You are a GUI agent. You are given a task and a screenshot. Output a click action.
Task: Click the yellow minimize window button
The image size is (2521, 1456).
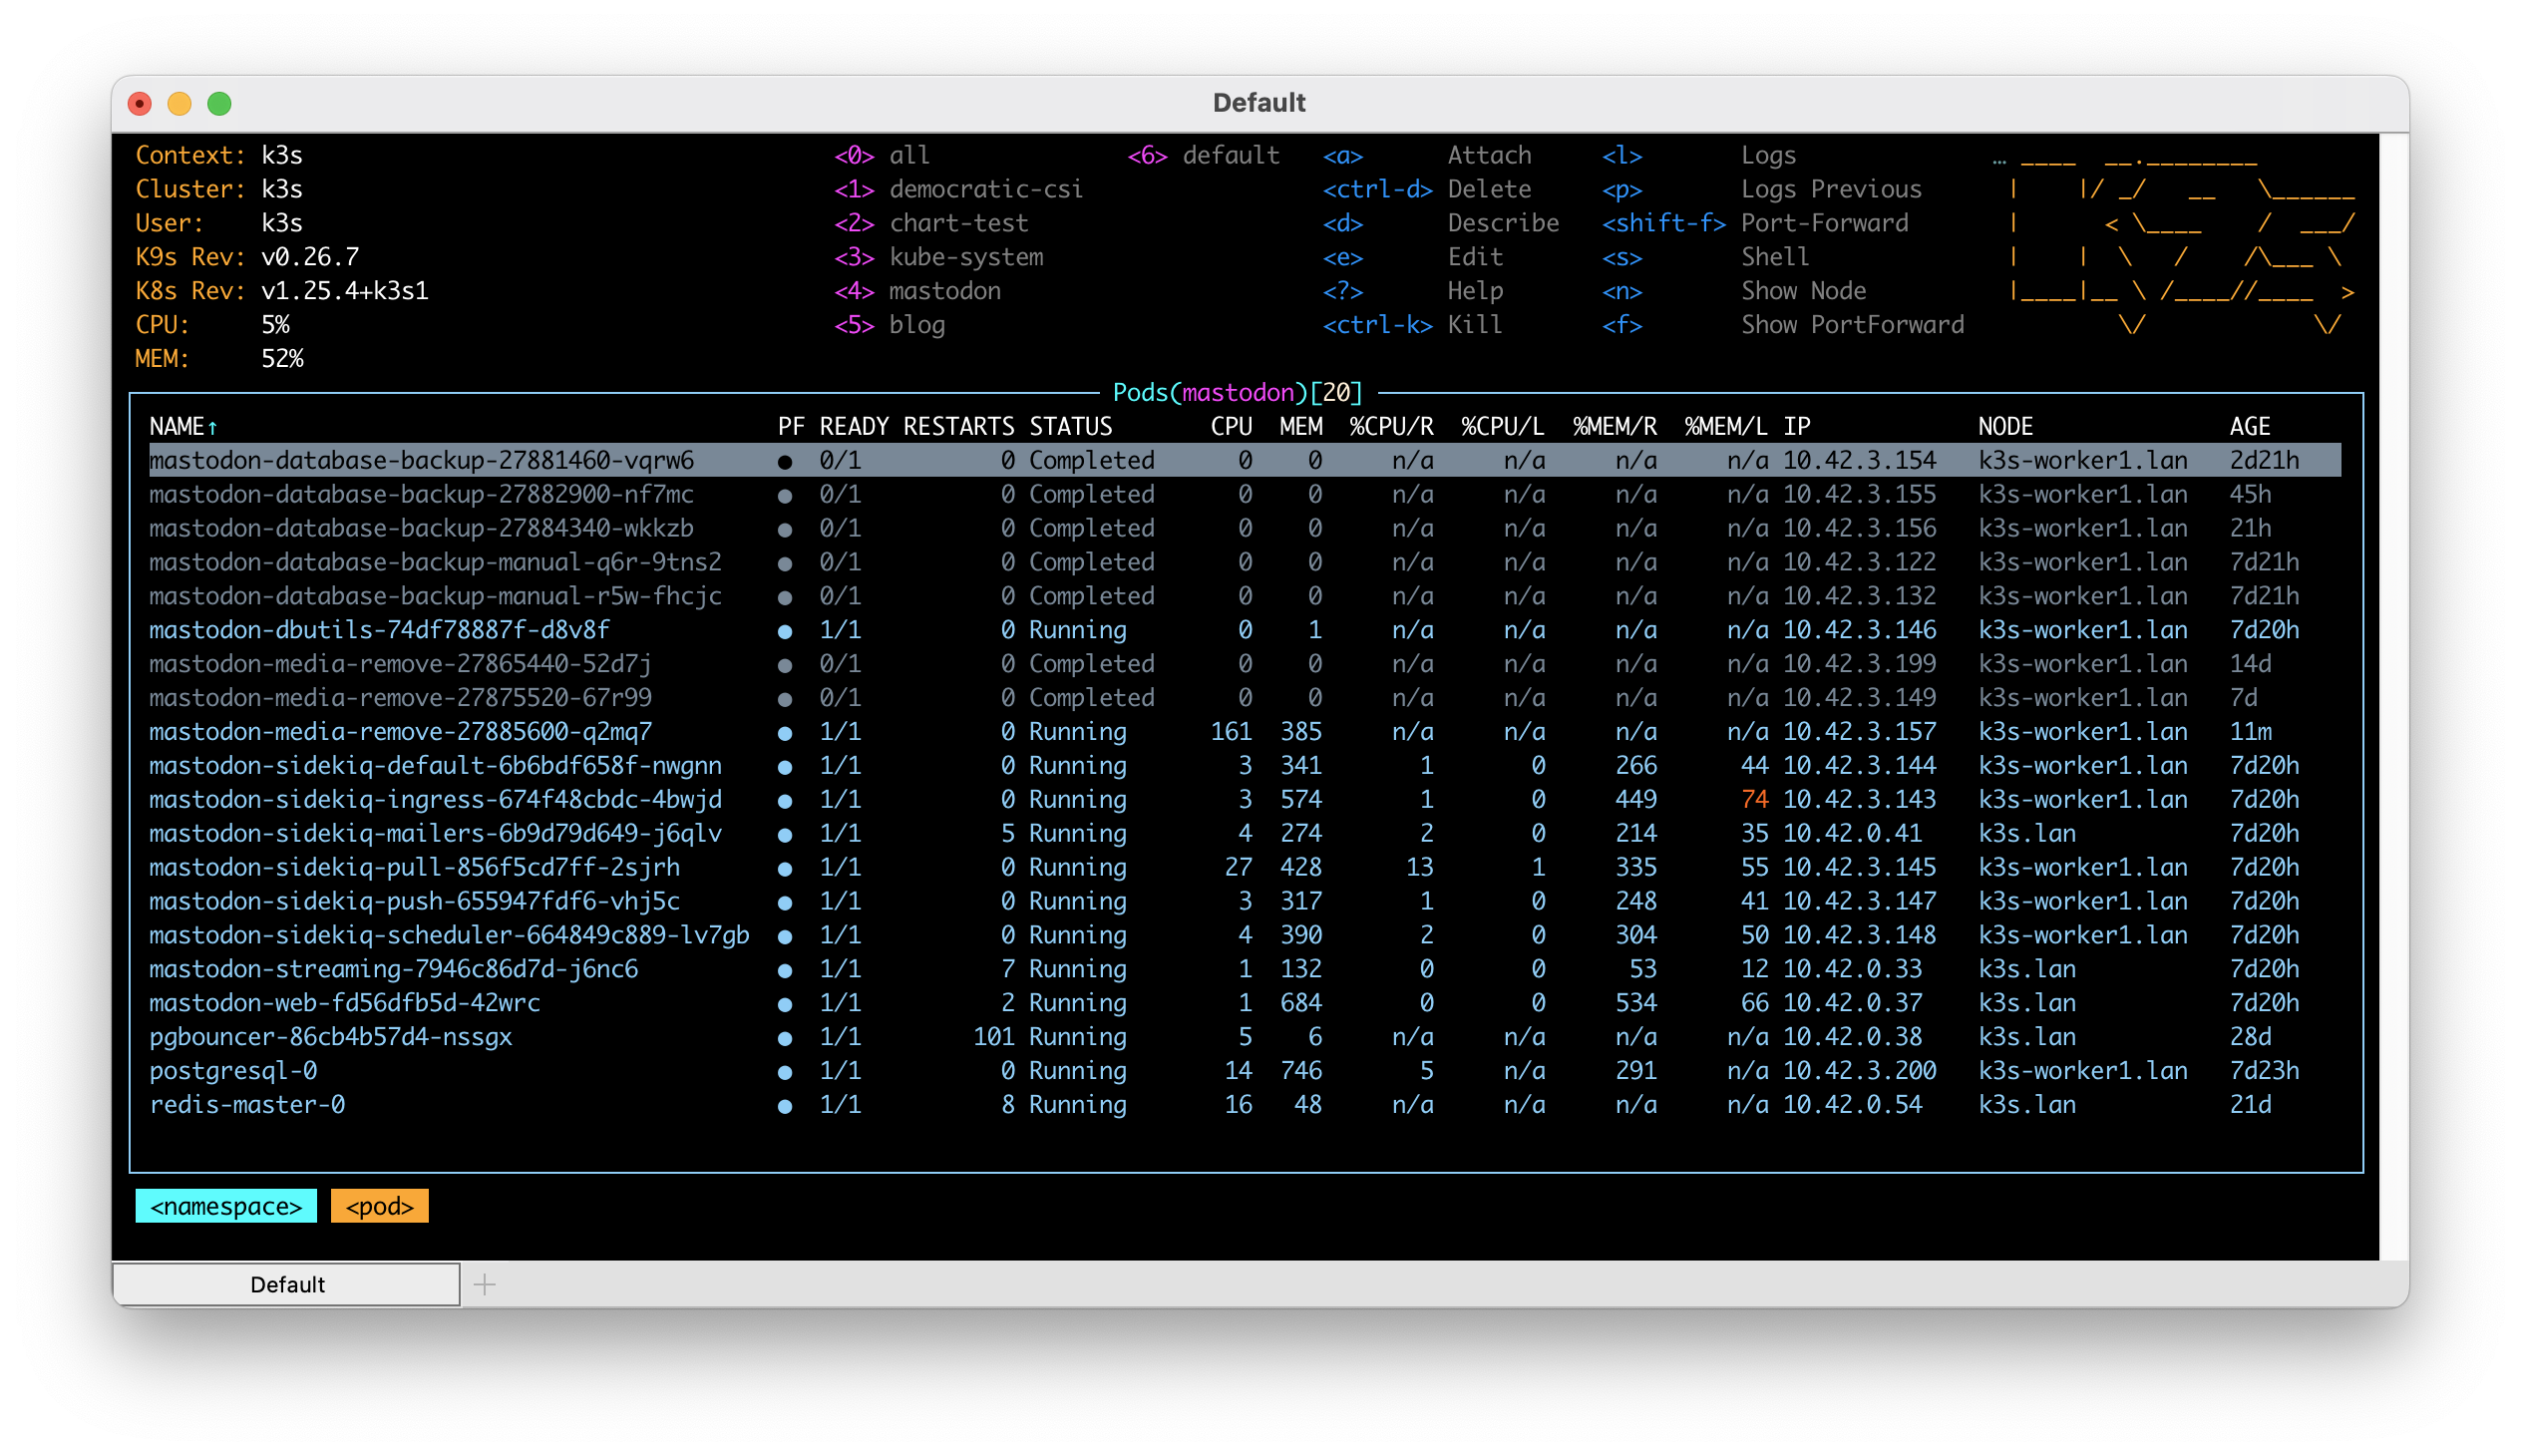(x=179, y=103)
